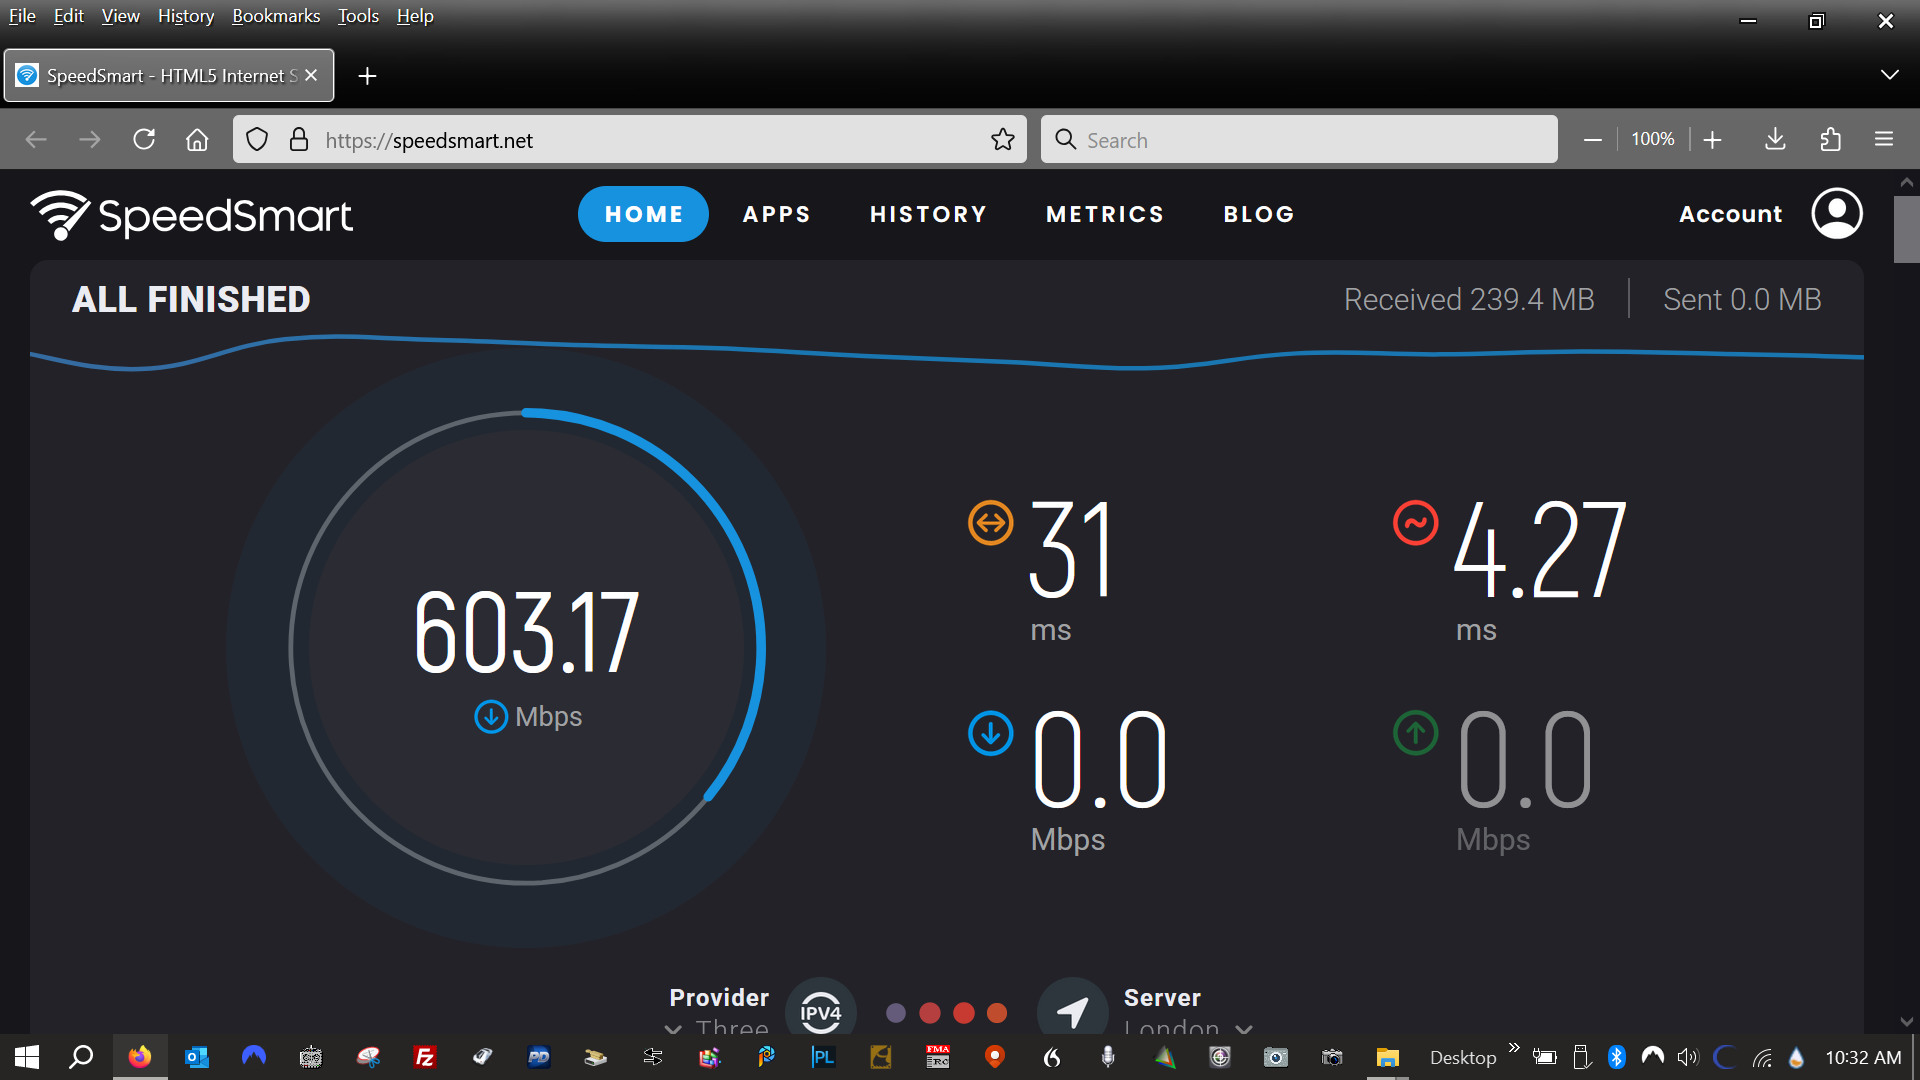
Task: Toggle the IPV4 protocol badge
Action: [x=820, y=1012]
